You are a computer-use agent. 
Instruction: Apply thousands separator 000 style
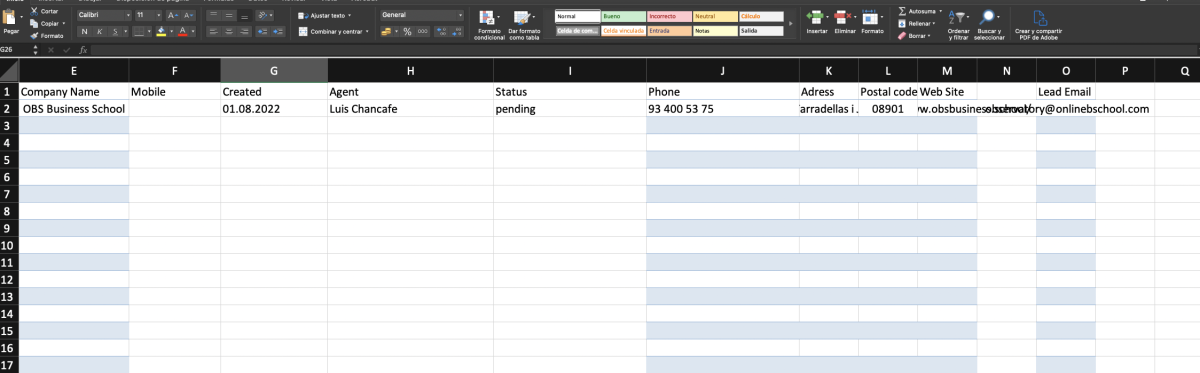pyautogui.click(x=422, y=32)
